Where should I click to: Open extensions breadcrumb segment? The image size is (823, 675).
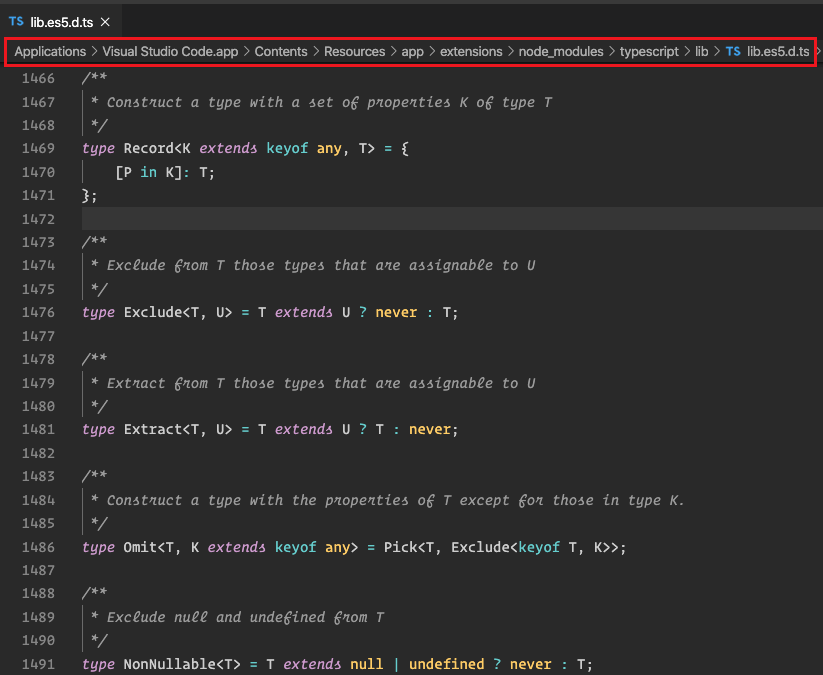(x=471, y=51)
